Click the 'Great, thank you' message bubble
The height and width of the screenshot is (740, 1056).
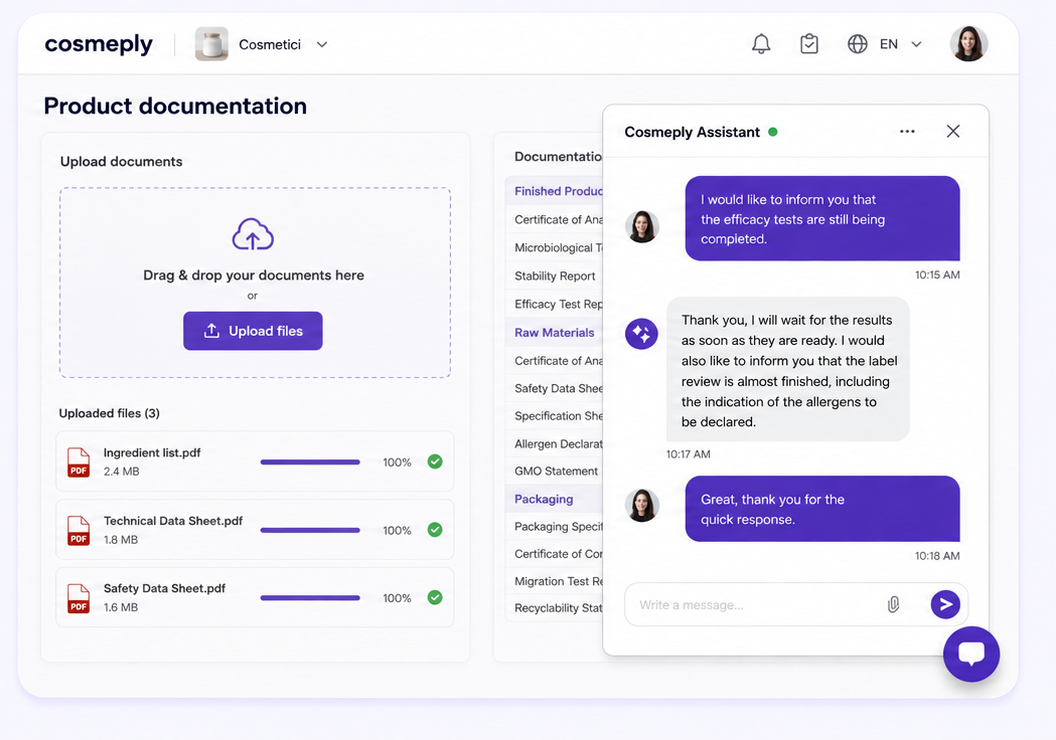pyautogui.click(x=822, y=509)
